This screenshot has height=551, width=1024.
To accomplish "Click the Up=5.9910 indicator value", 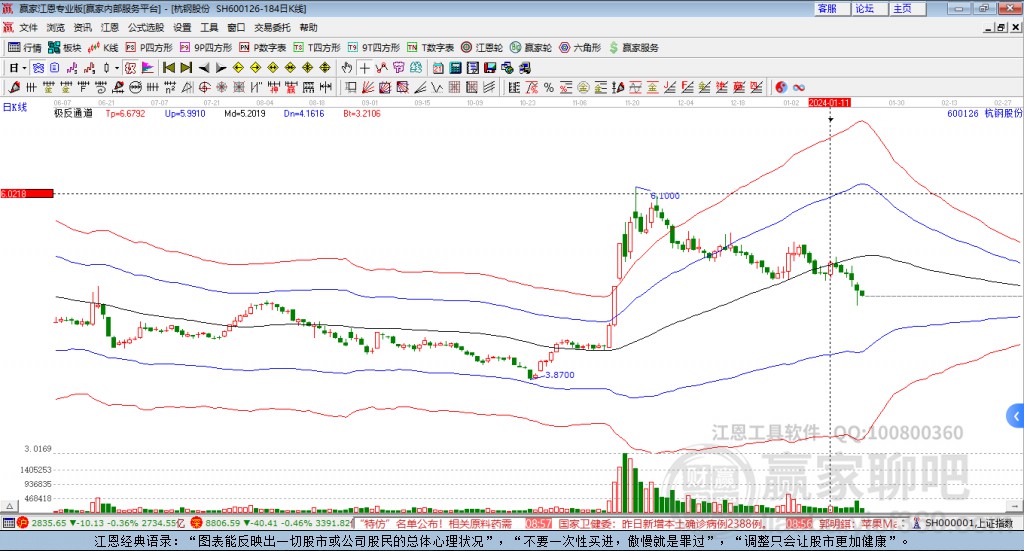I will [x=185, y=114].
